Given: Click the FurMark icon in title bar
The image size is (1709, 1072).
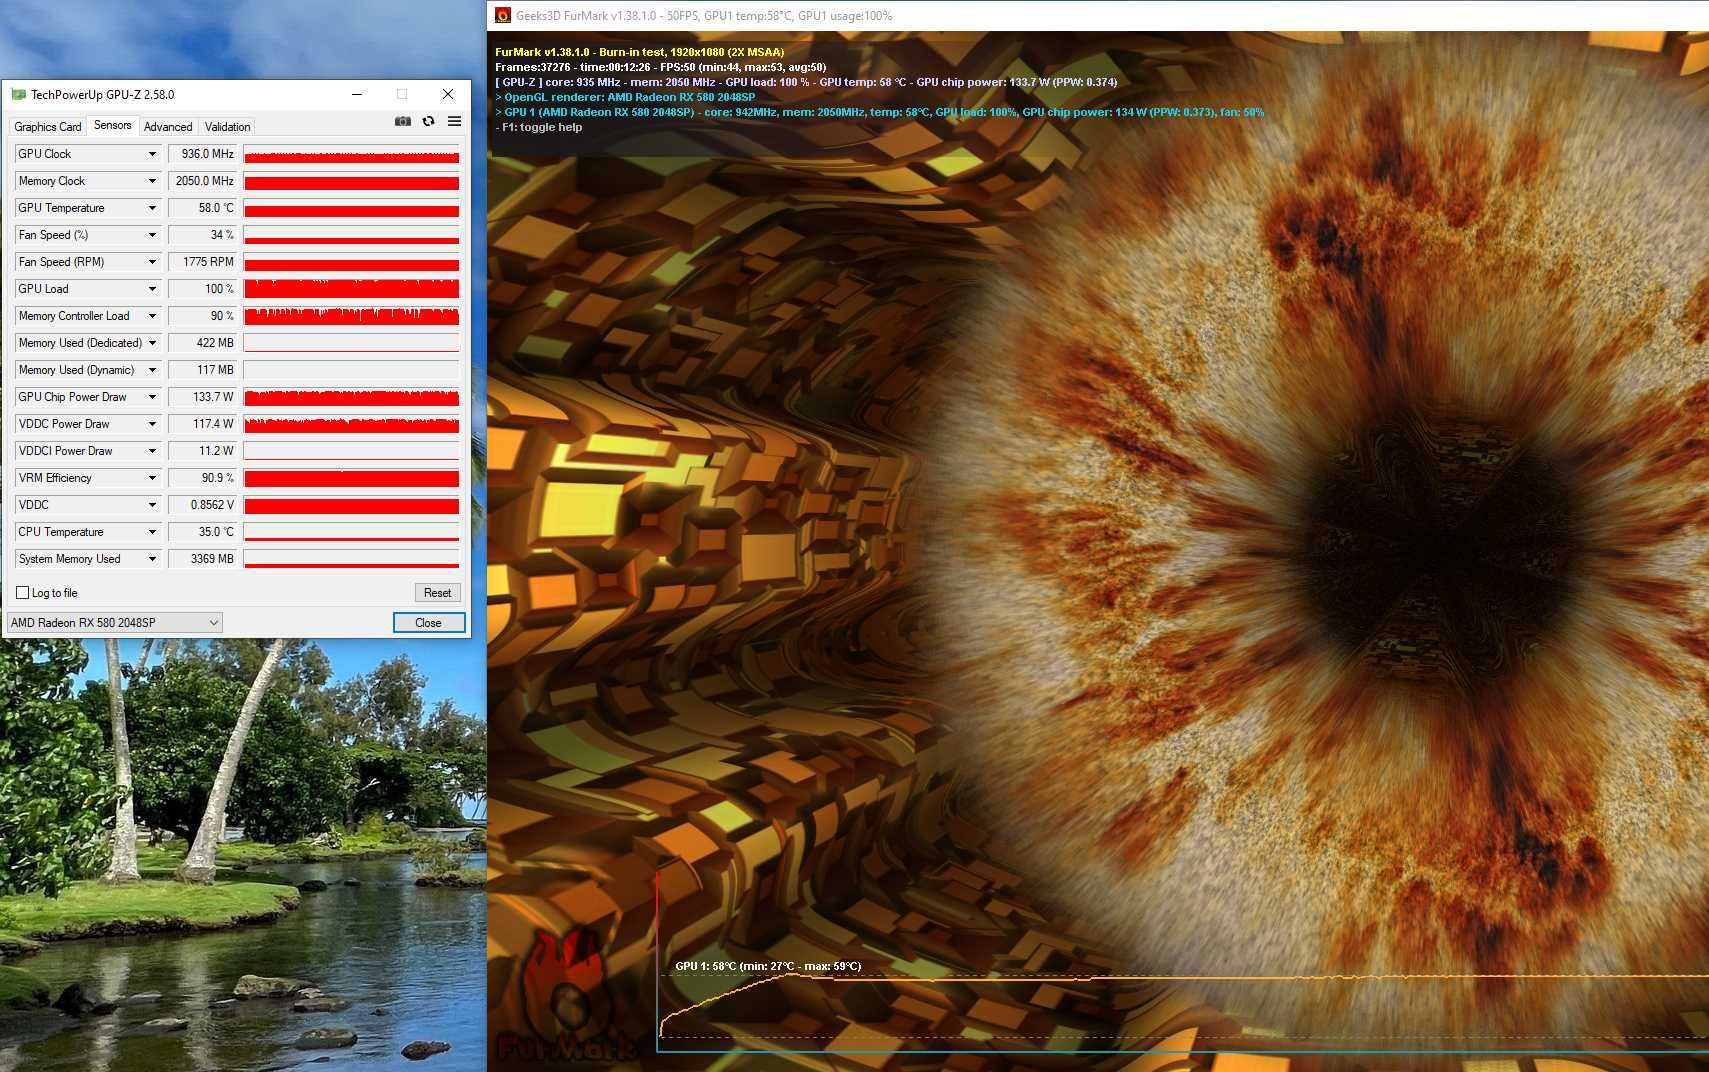Looking at the screenshot, I should tap(503, 15).
